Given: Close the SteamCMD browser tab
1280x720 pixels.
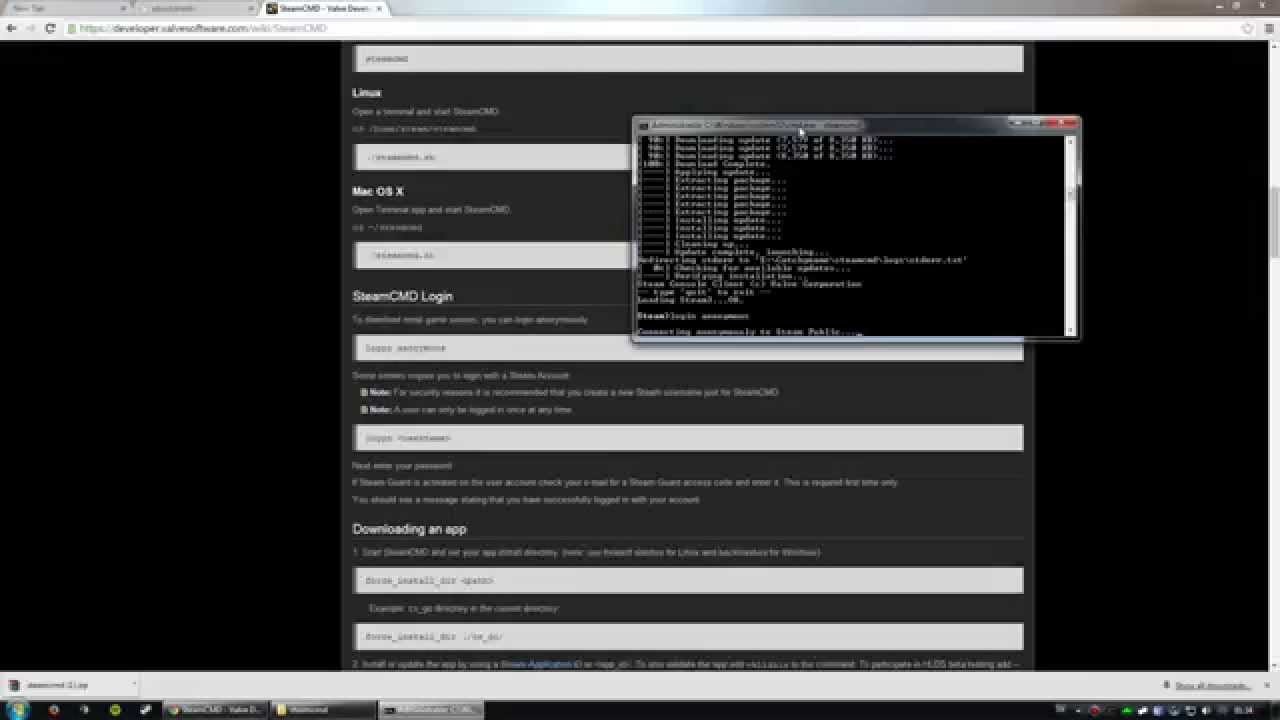Looking at the screenshot, I should pos(378,8).
